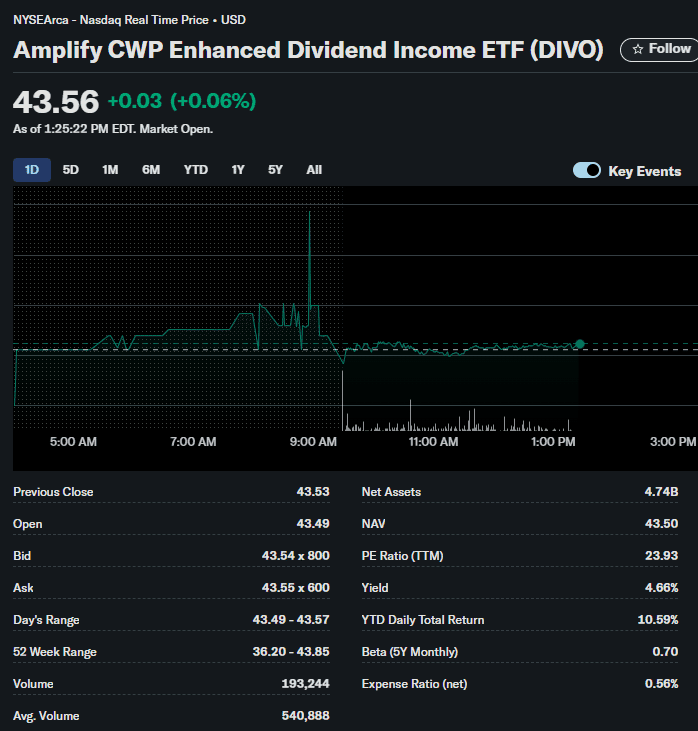Select the 1D chart range tab
This screenshot has height=731, width=698.
click(31, 170)
